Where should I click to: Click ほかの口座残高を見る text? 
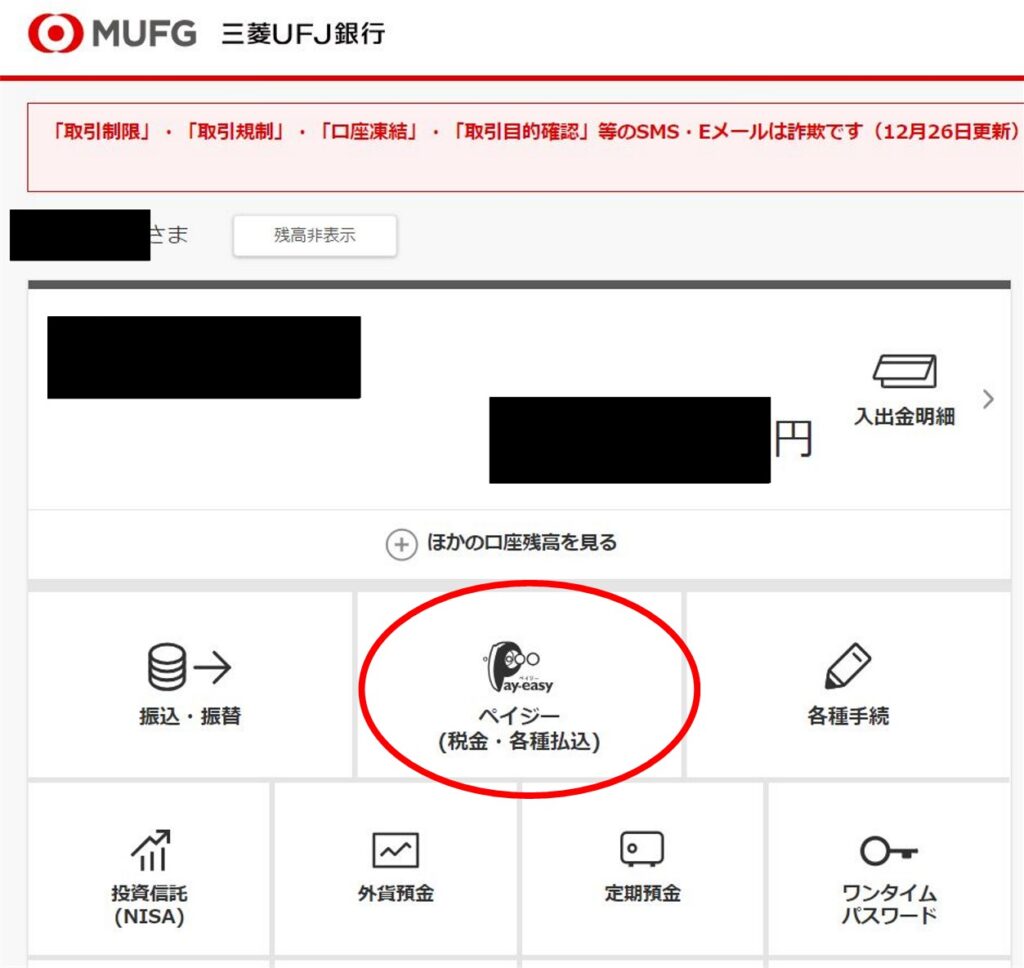pyautogui.click(x=522, y=543)
